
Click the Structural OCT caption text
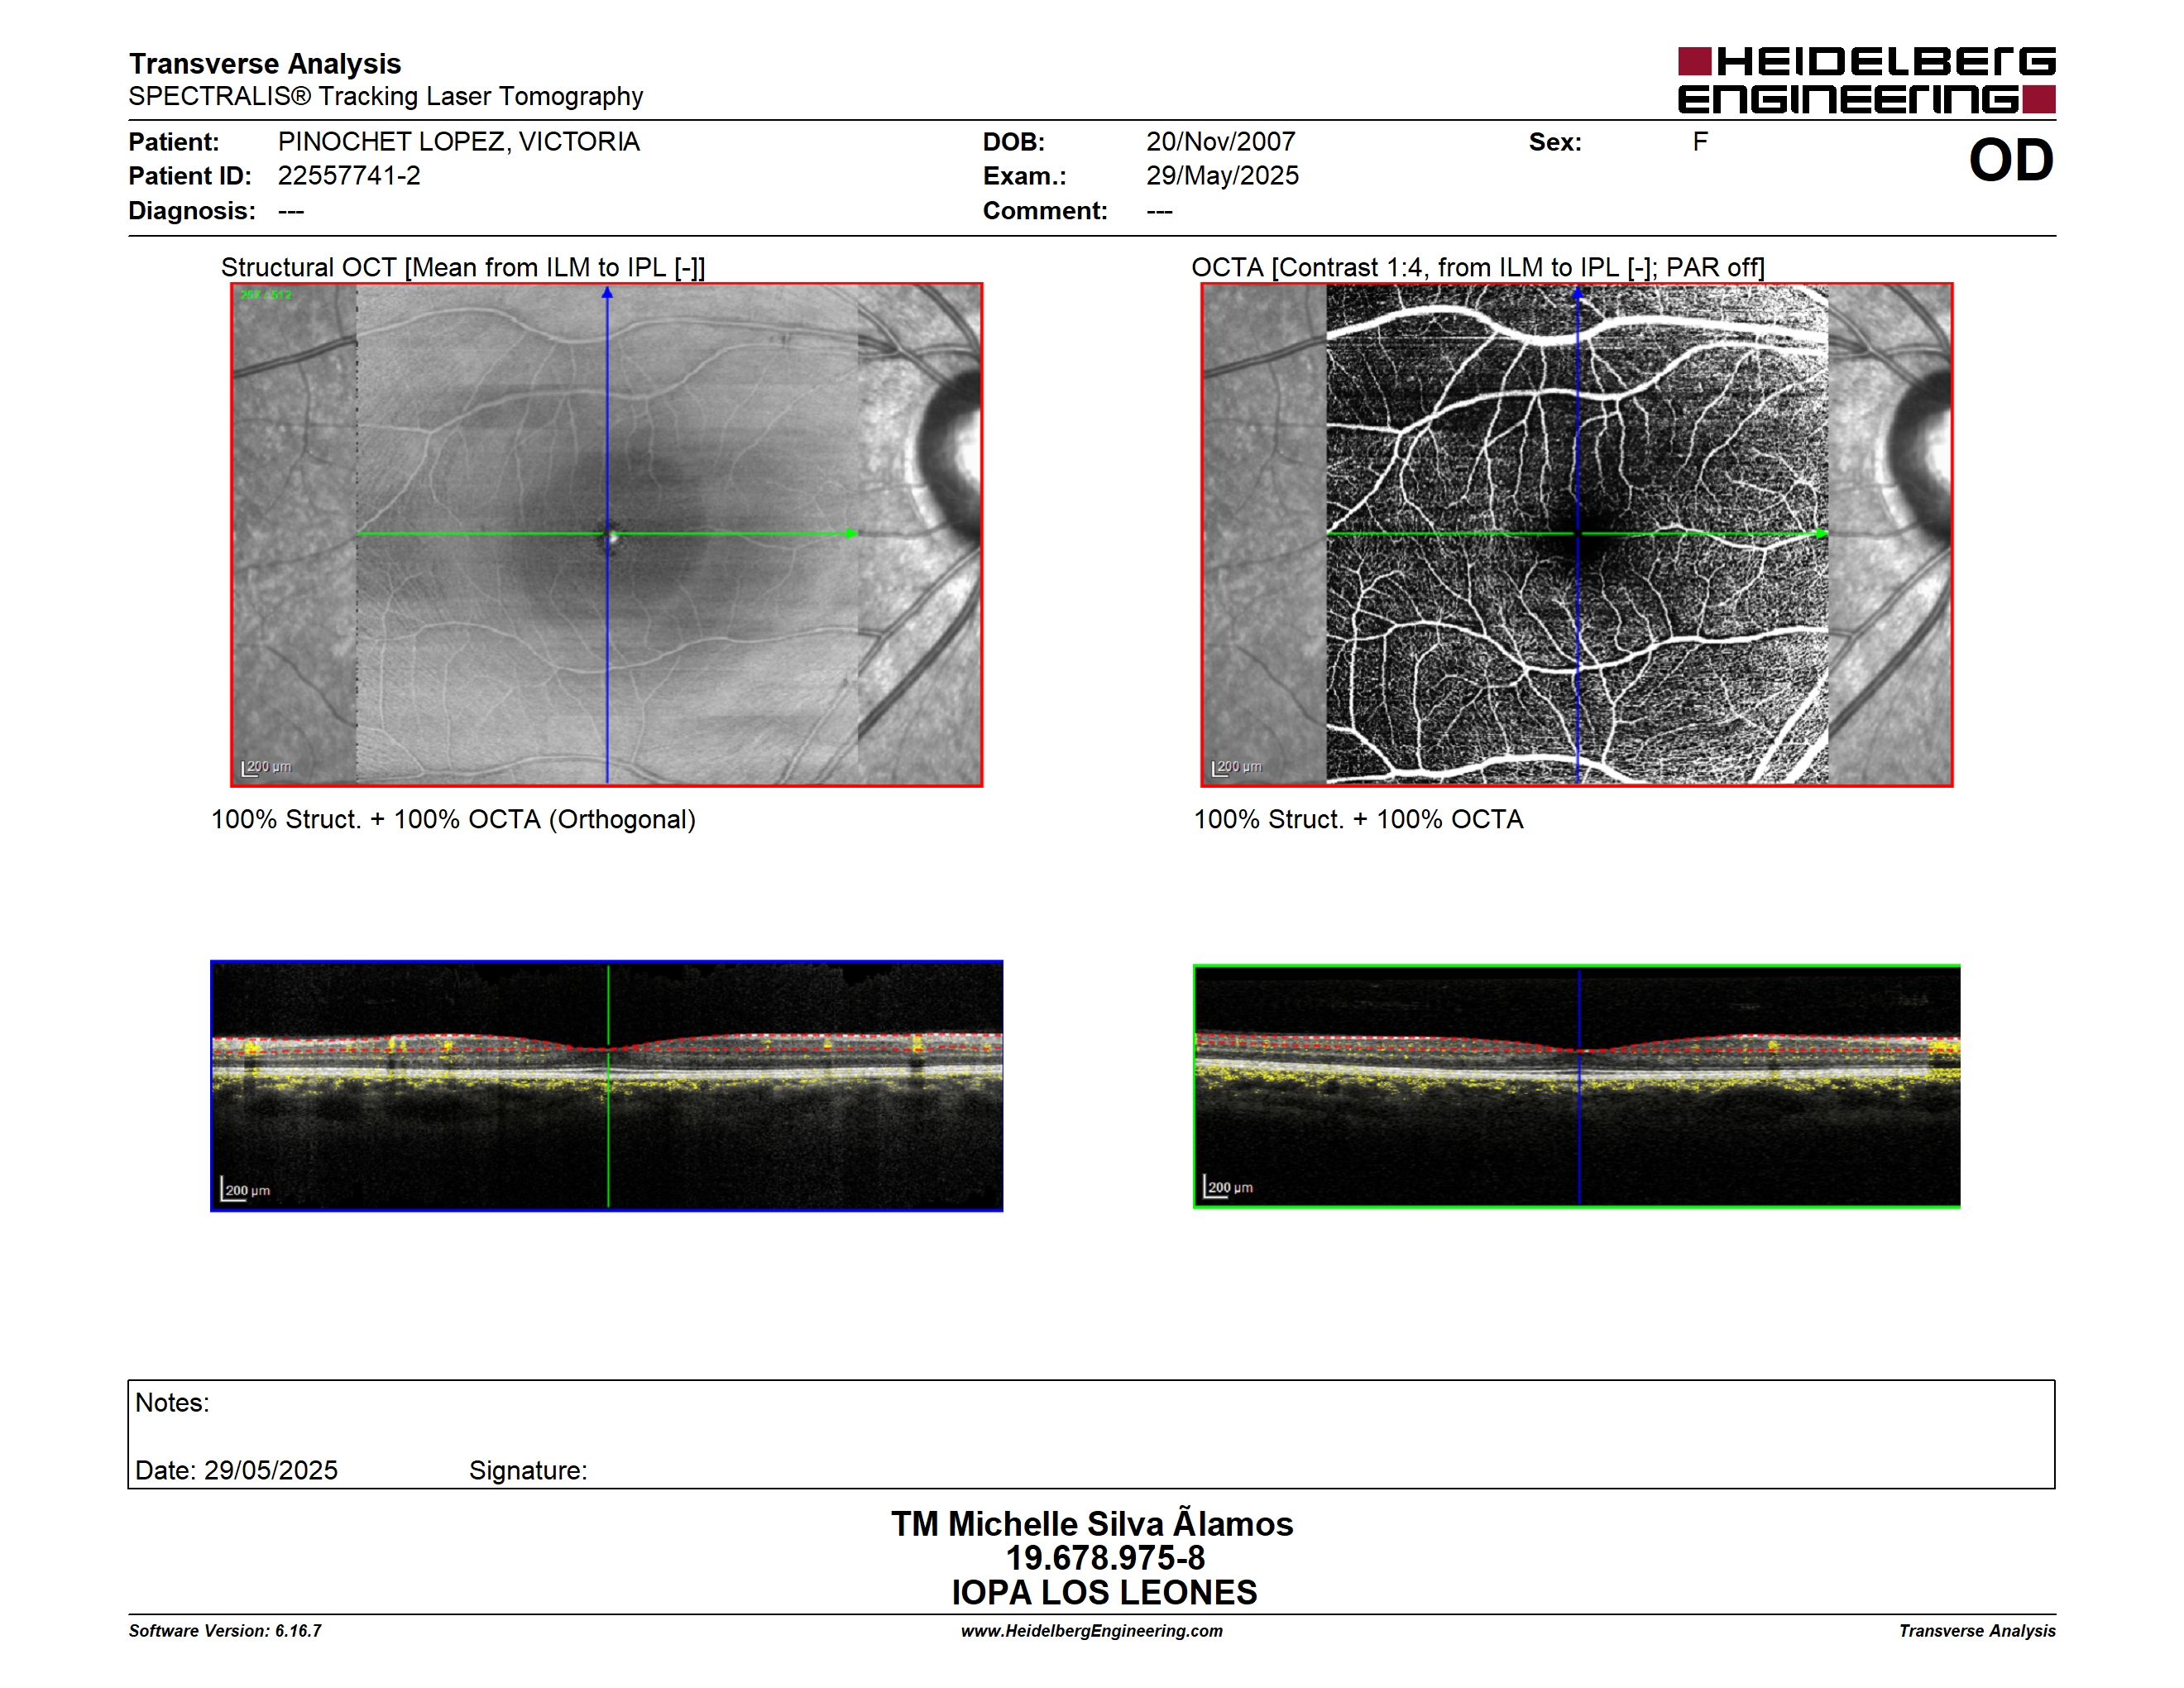463,267
